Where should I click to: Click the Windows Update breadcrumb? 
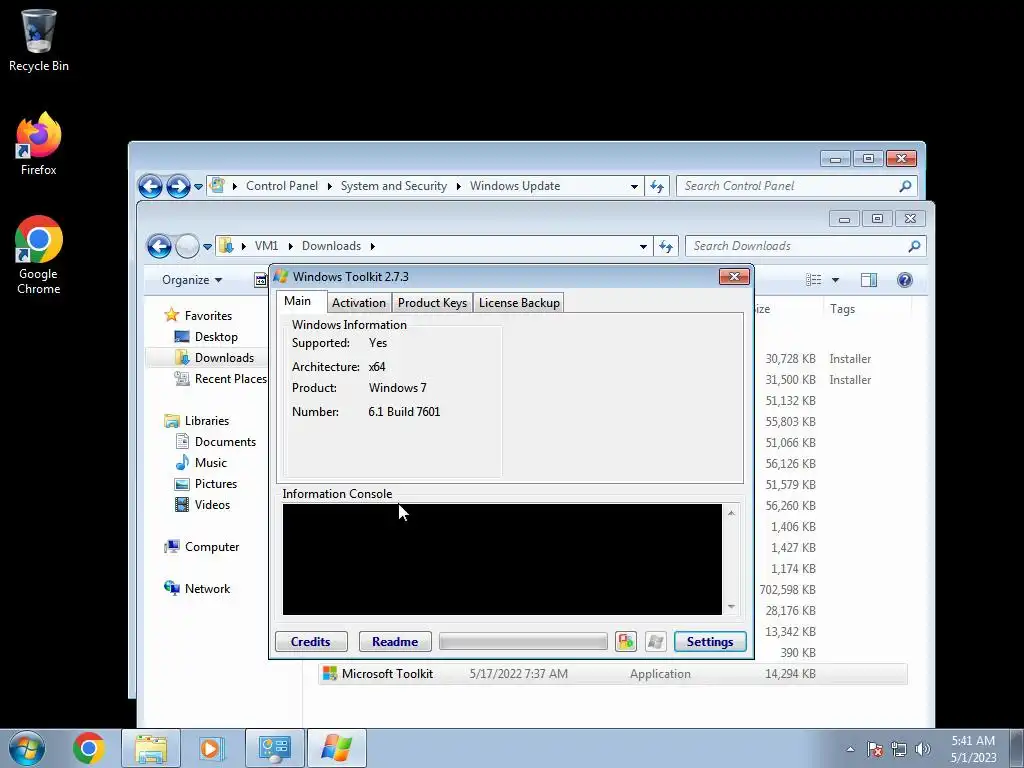(515, 186)
